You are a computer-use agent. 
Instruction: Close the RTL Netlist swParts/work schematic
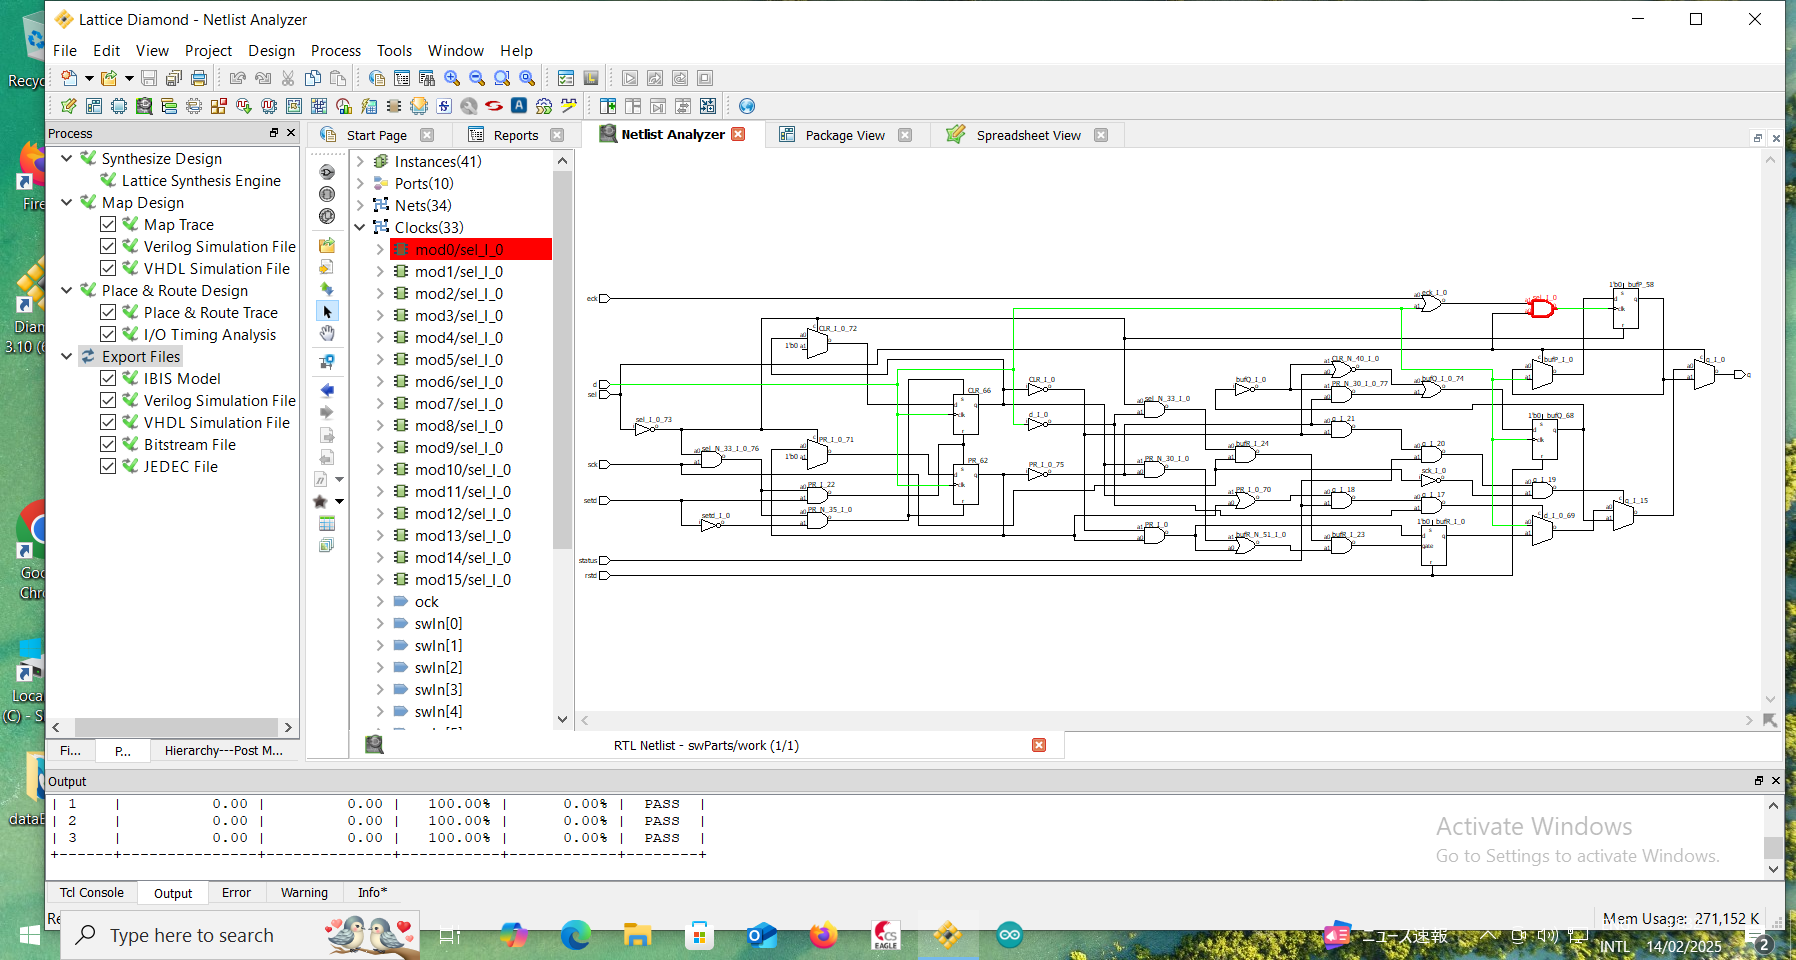point(1039,745)
